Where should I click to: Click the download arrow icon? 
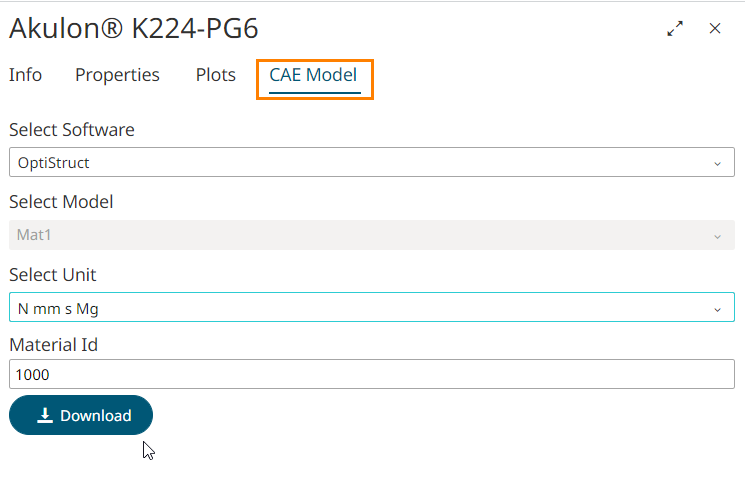pos(45,416)
